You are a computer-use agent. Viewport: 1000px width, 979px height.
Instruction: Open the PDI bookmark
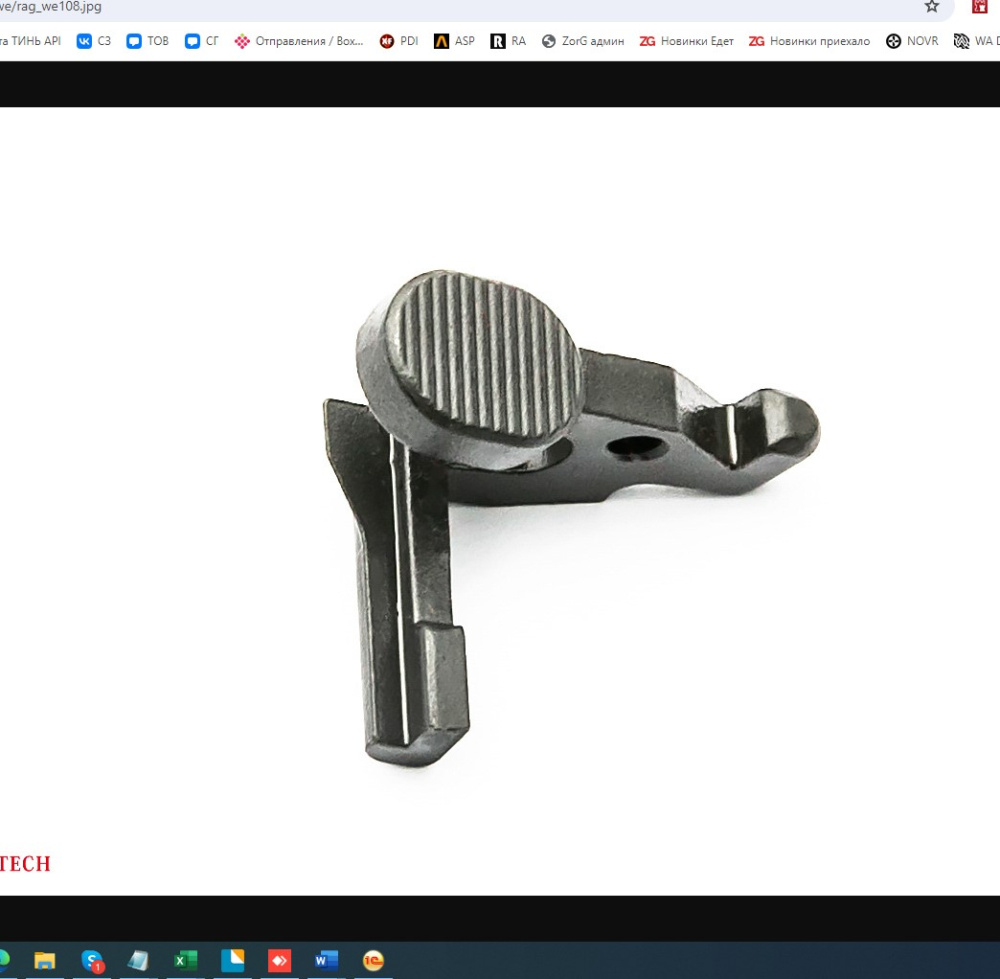[399, 41]
